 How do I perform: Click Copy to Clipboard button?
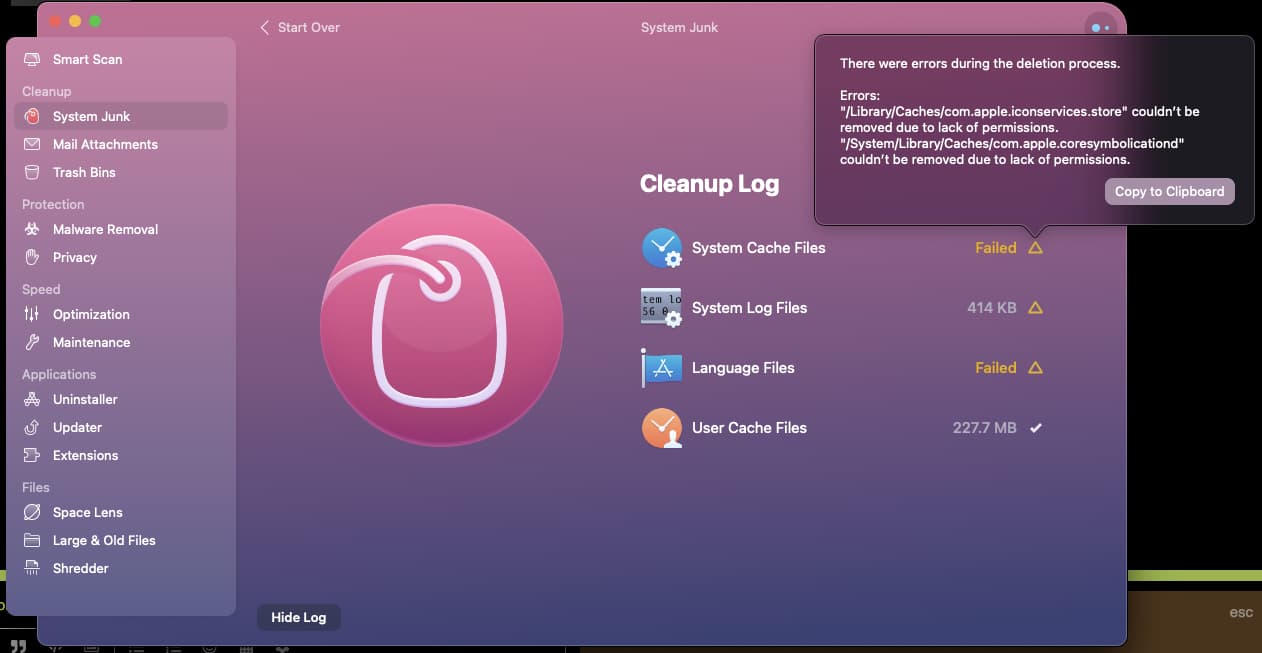point(1169,192)
